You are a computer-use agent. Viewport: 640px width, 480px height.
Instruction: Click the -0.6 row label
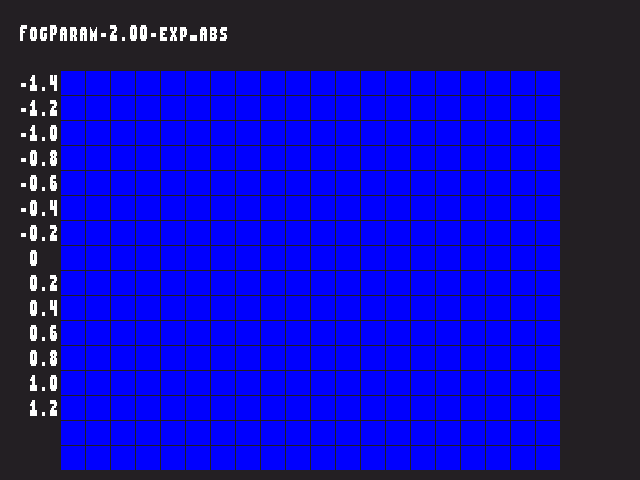tap(39, 184)
